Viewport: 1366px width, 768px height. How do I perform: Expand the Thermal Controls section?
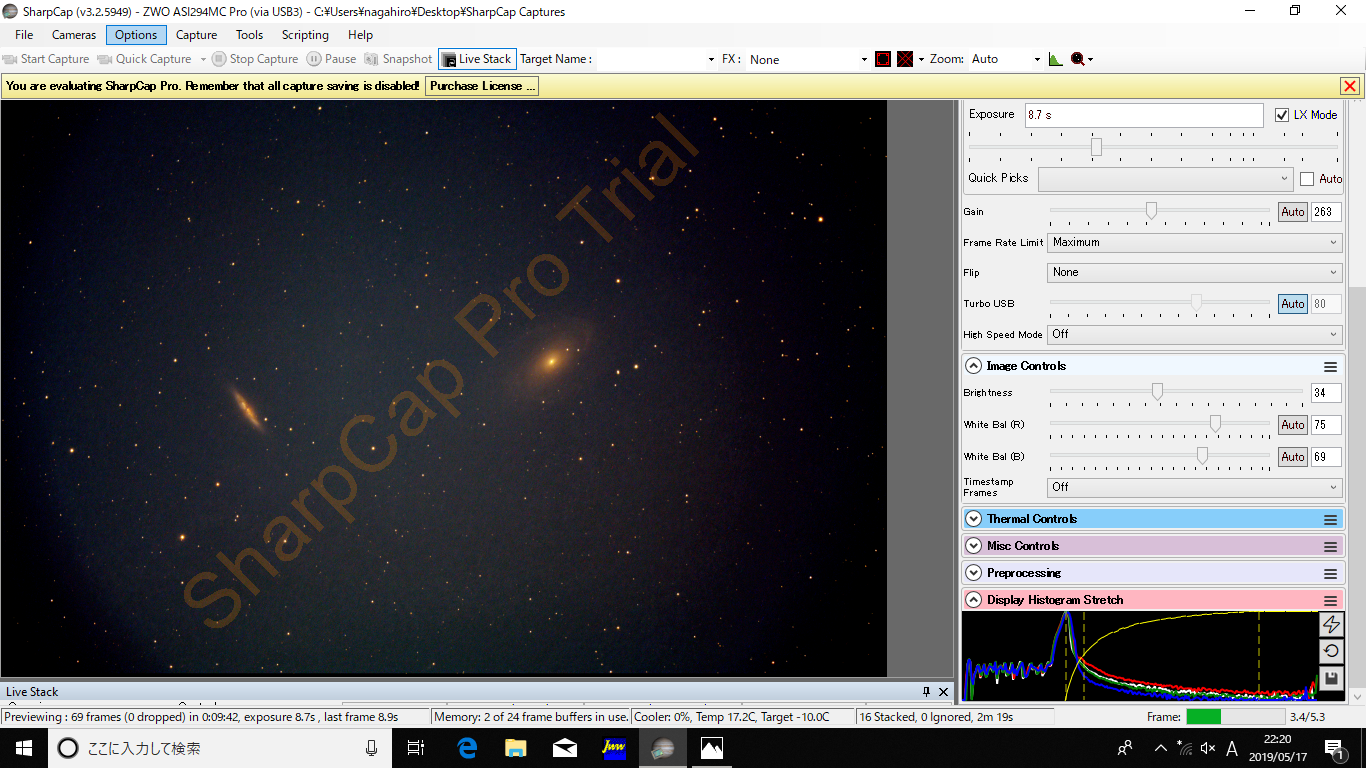click(x=973, y=519)
